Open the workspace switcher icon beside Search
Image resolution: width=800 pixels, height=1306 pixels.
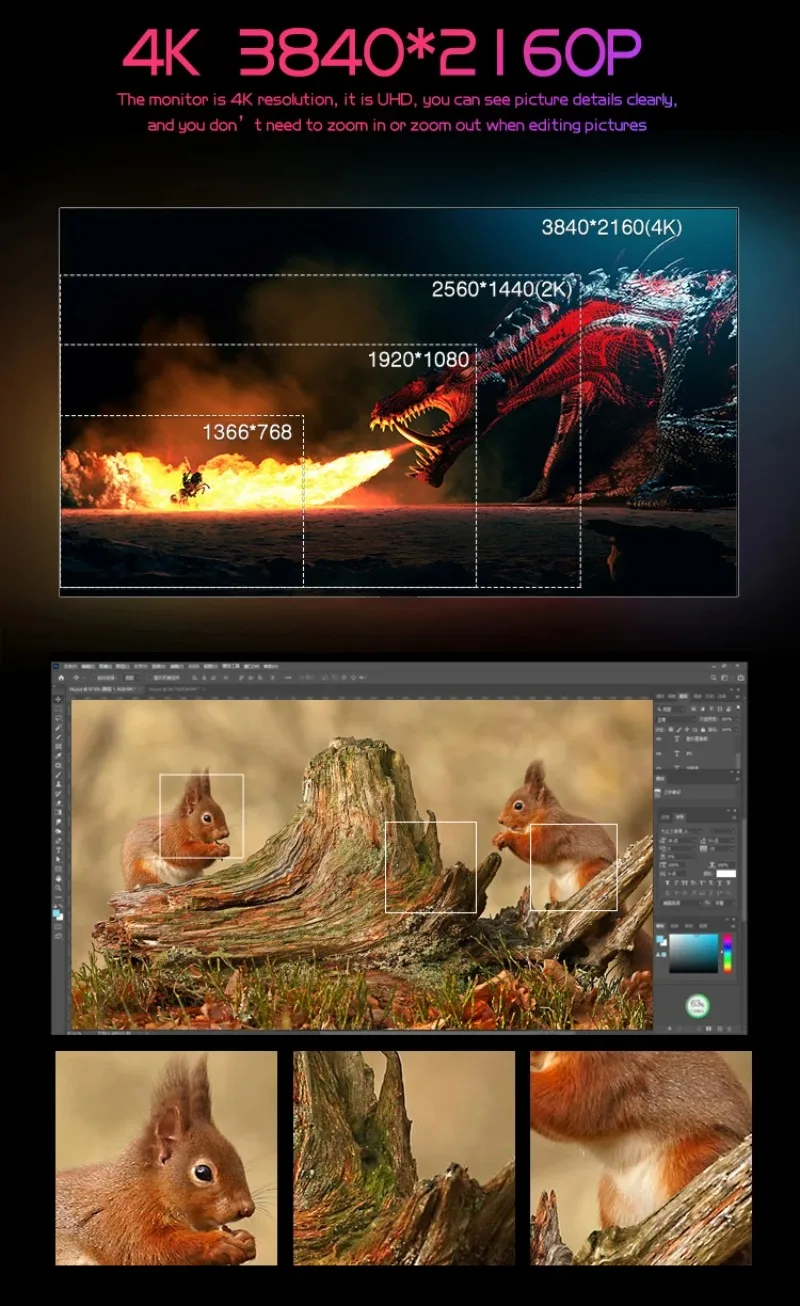pos(725,678)
